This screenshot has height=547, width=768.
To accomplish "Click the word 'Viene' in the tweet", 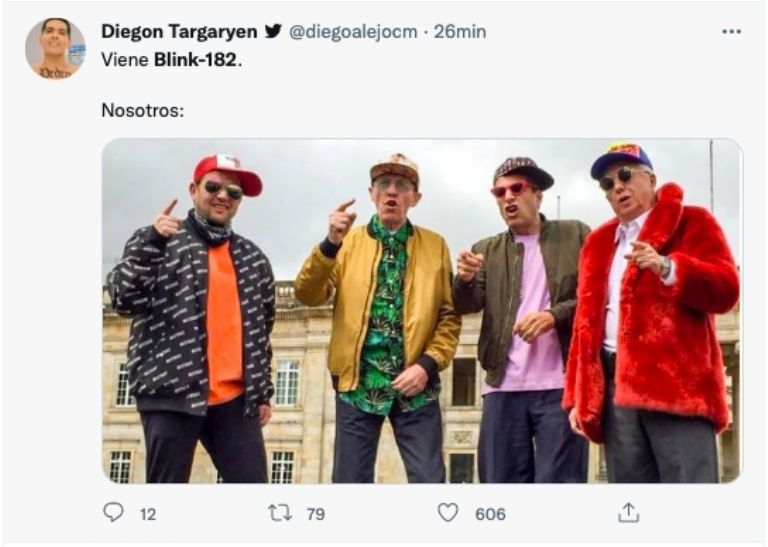I will coord(125,60).
